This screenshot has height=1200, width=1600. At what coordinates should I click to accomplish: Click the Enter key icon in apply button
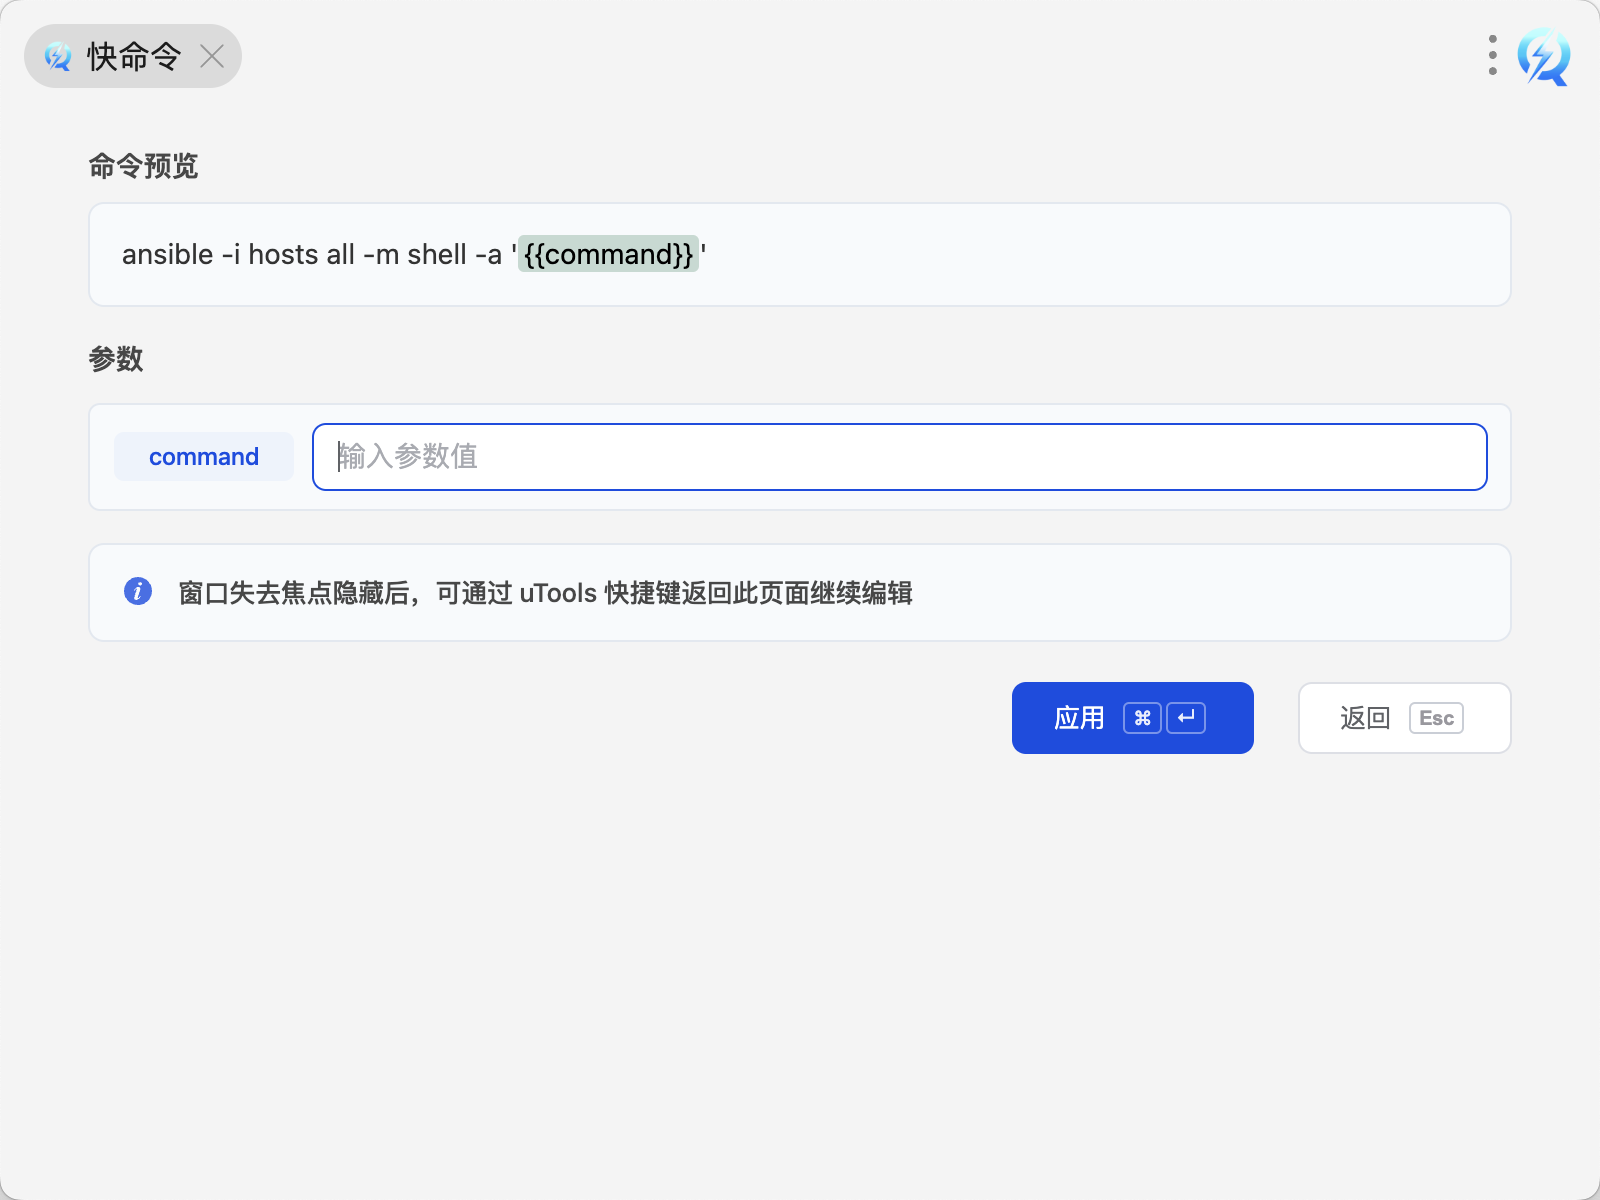(x=1186, y=718)
